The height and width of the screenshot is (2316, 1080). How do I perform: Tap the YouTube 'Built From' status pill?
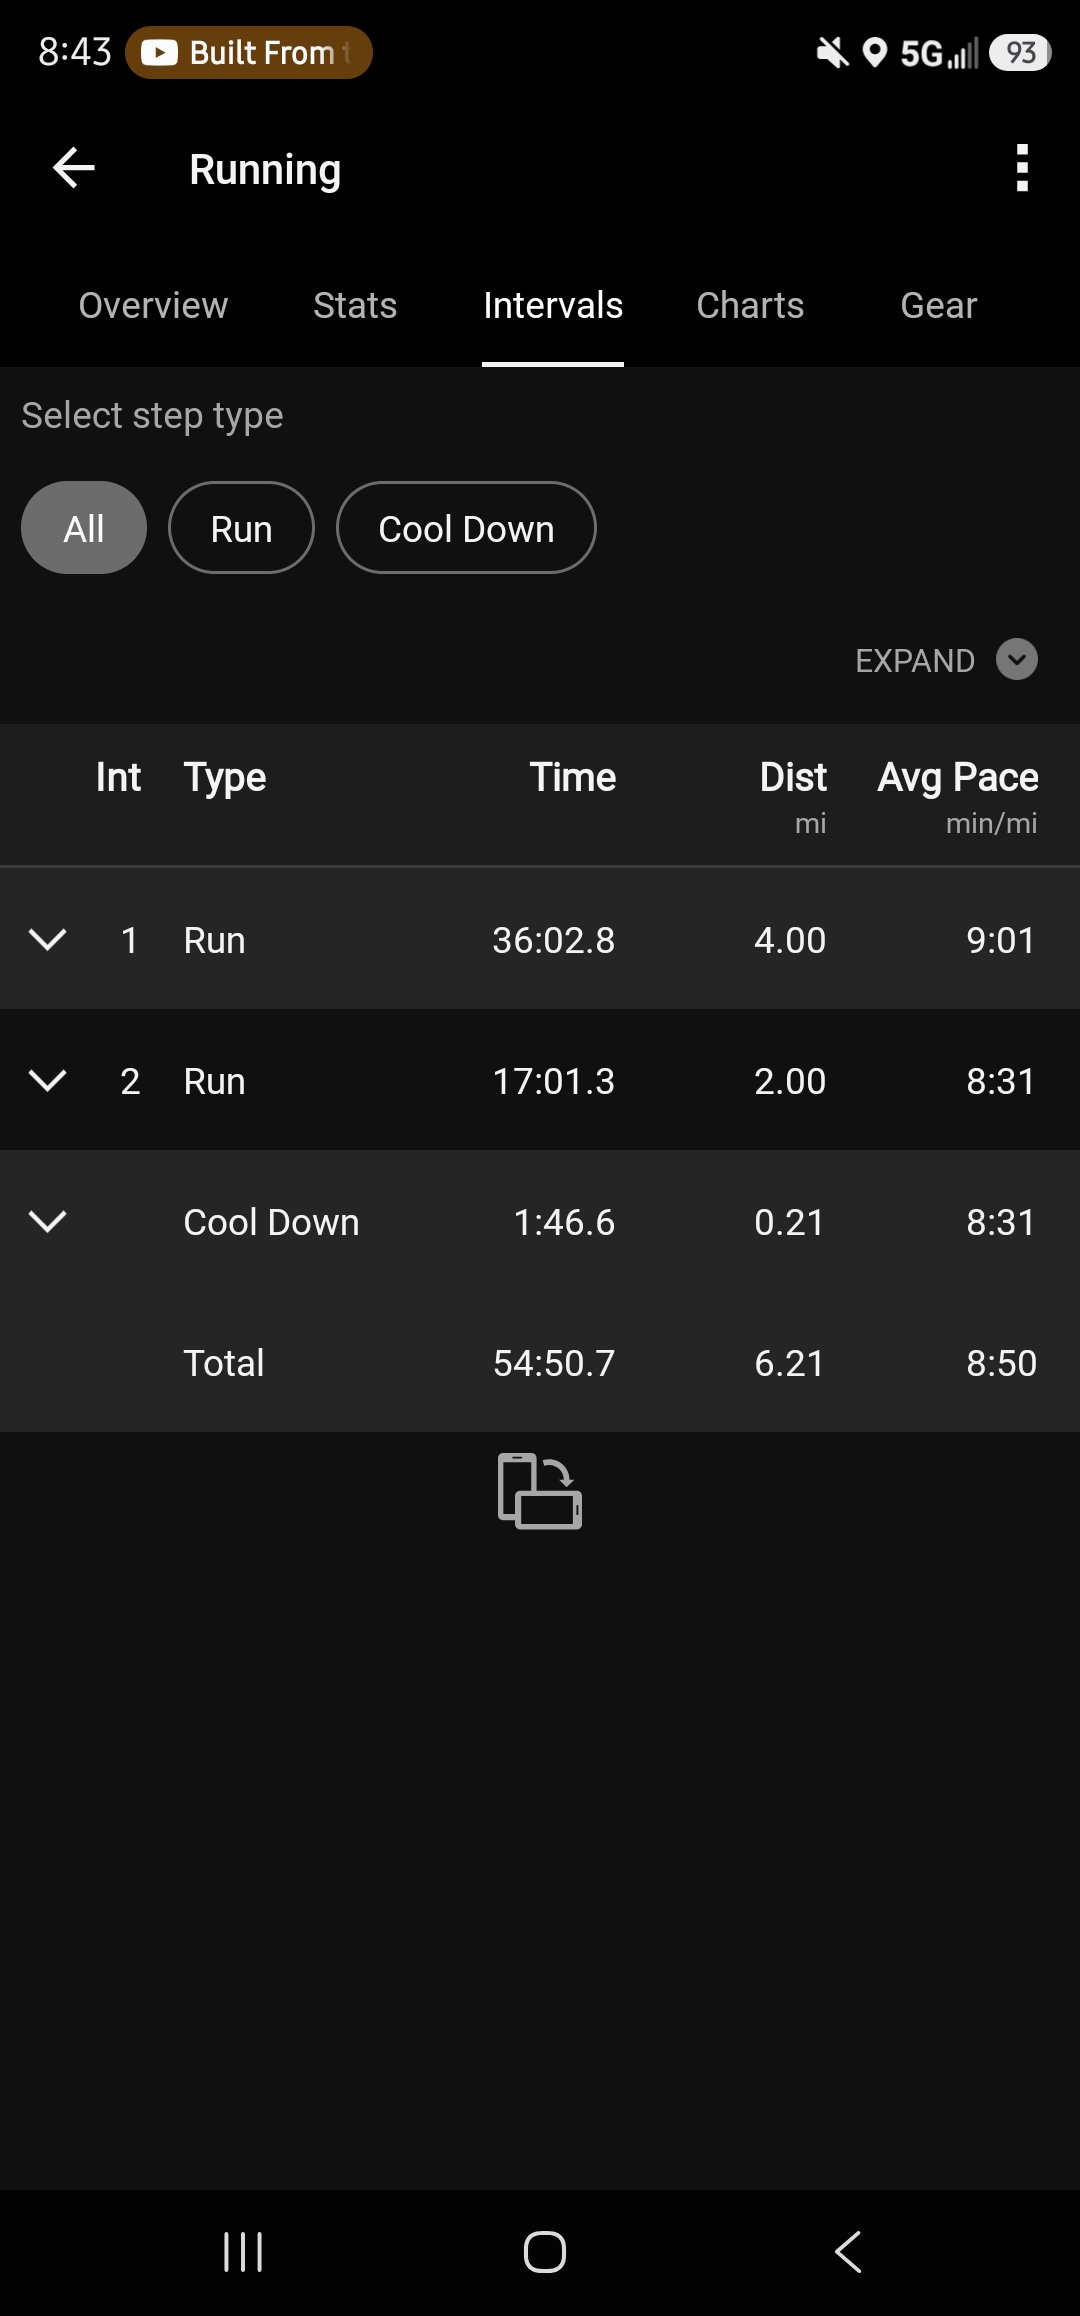[249, 52]
